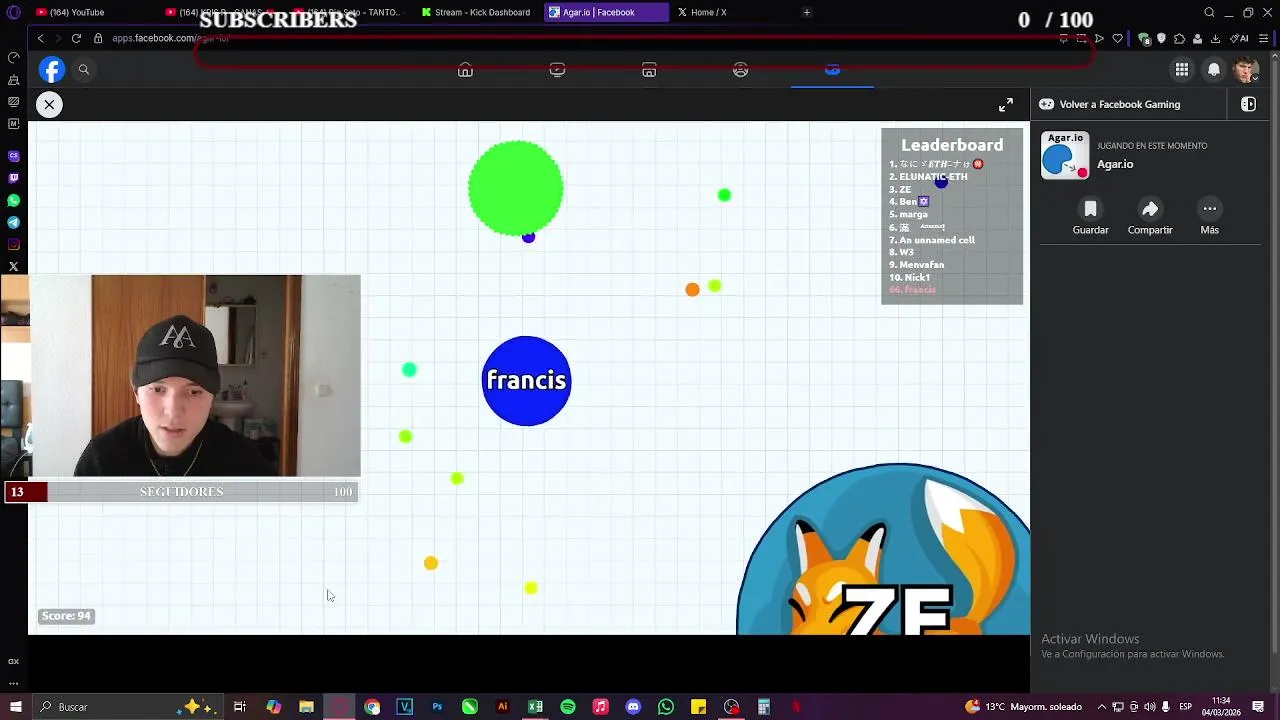Viewport: 1280px width, 720px height.
Task: Open the Facebook Video tab icon
Action: point(557,69)
